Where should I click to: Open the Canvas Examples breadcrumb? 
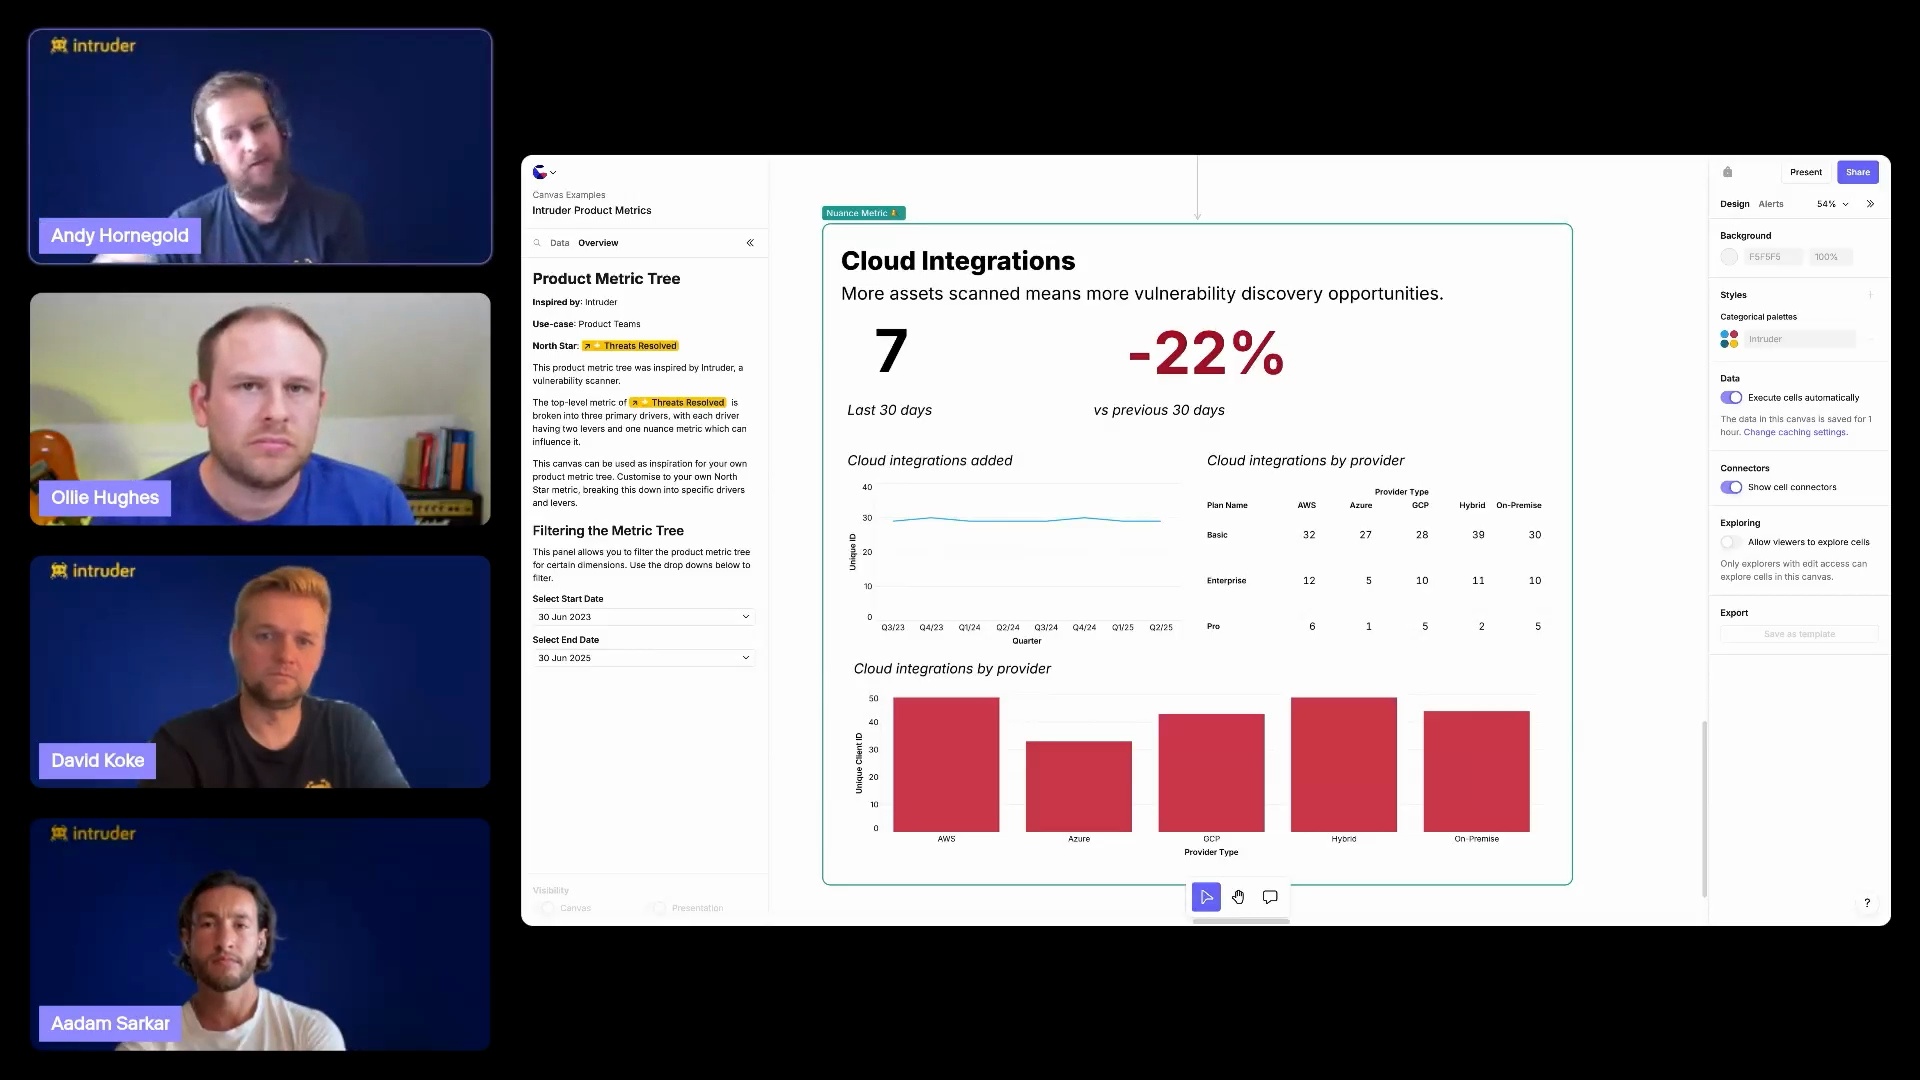tap(568, 195)
